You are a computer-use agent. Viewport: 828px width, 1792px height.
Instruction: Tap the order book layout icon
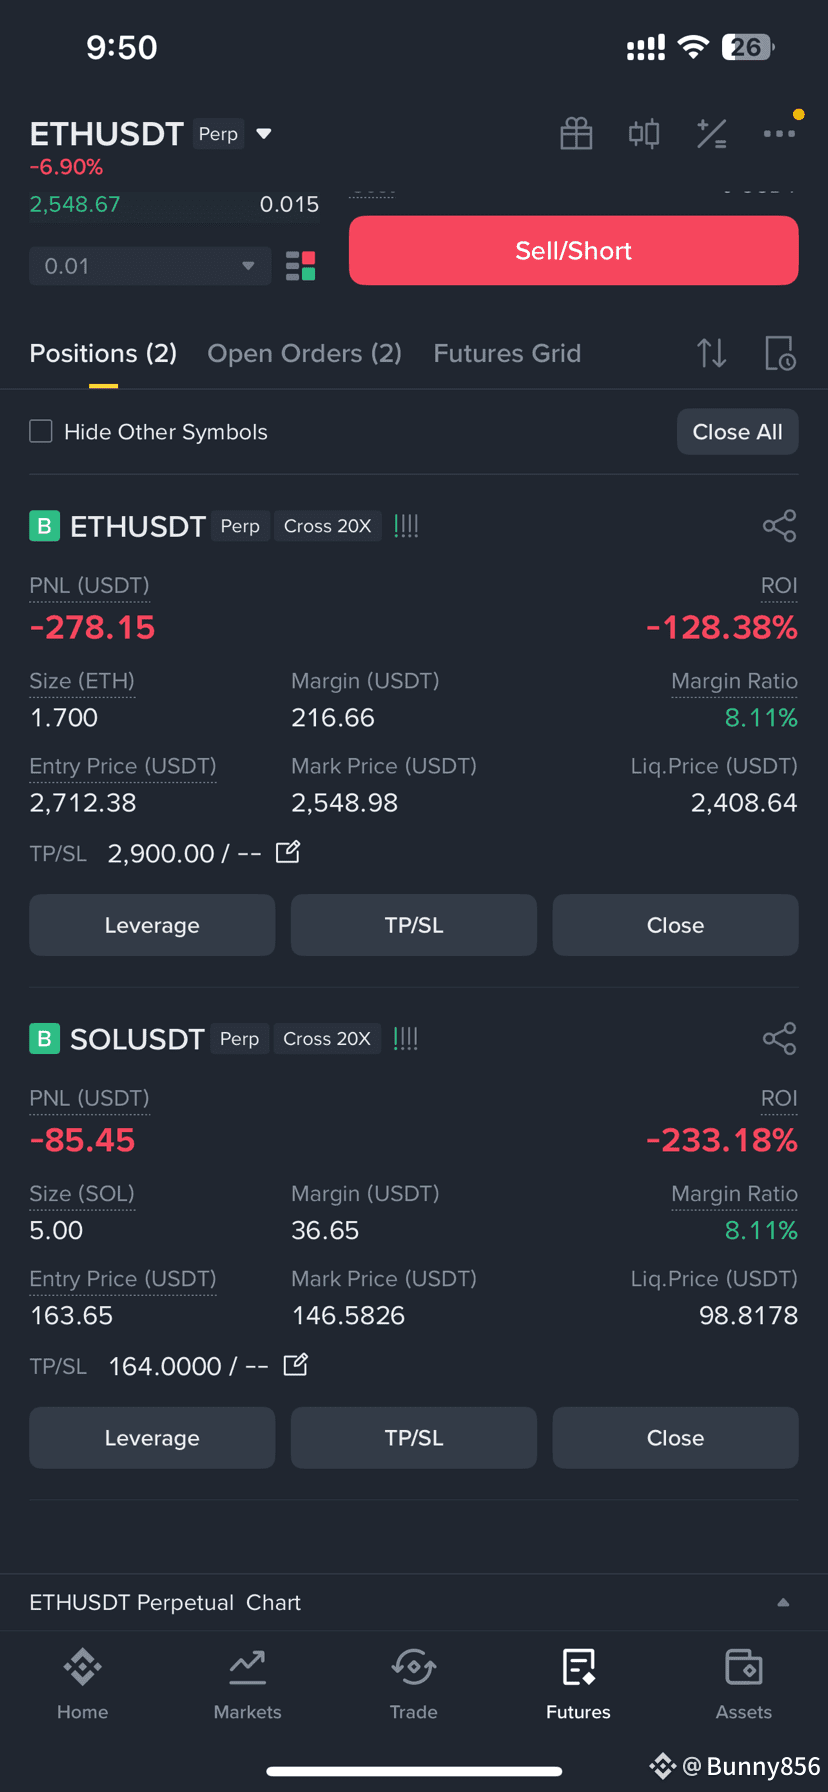pos(300,266)
